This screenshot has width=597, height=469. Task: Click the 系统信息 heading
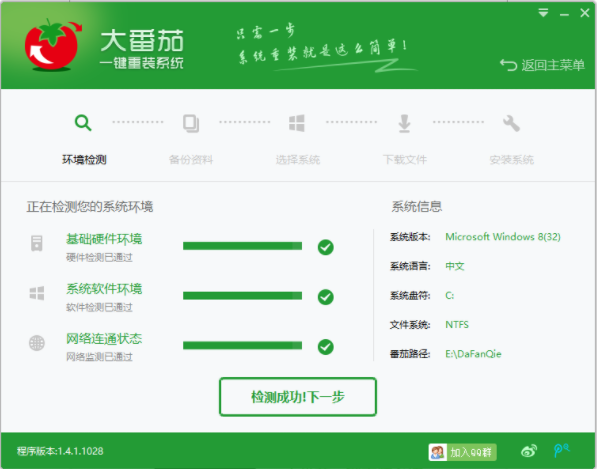coord(417,207)
